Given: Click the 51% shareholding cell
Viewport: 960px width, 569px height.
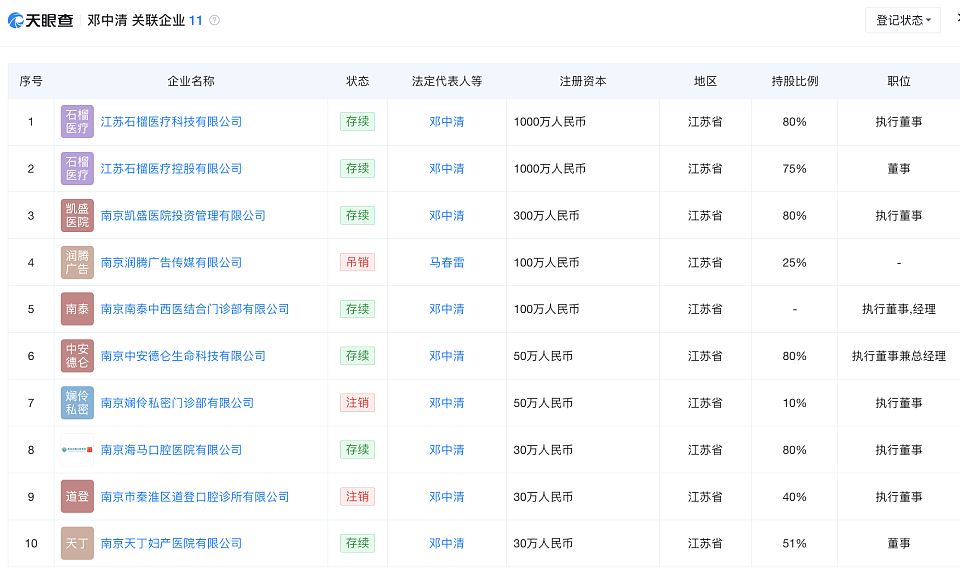Looking at the screenshot, I should 794,543.
